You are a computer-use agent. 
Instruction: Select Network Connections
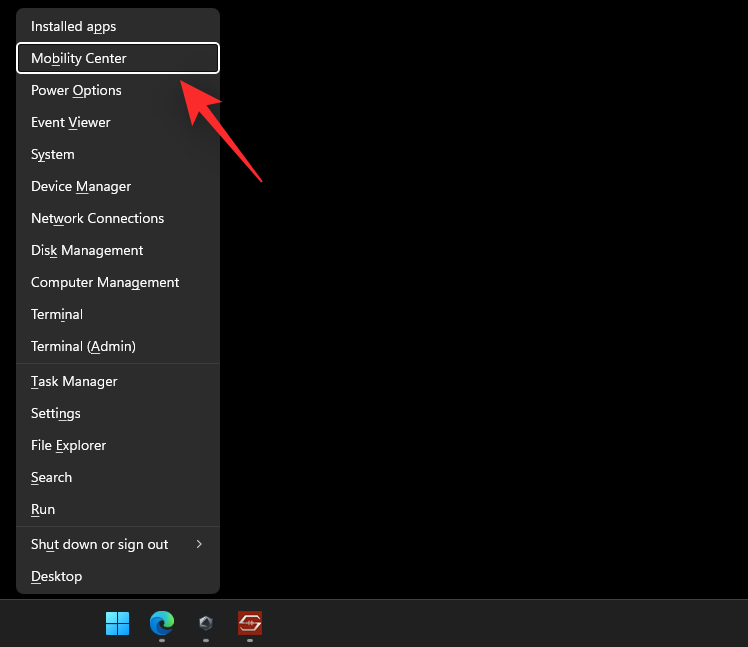point(97,218)
